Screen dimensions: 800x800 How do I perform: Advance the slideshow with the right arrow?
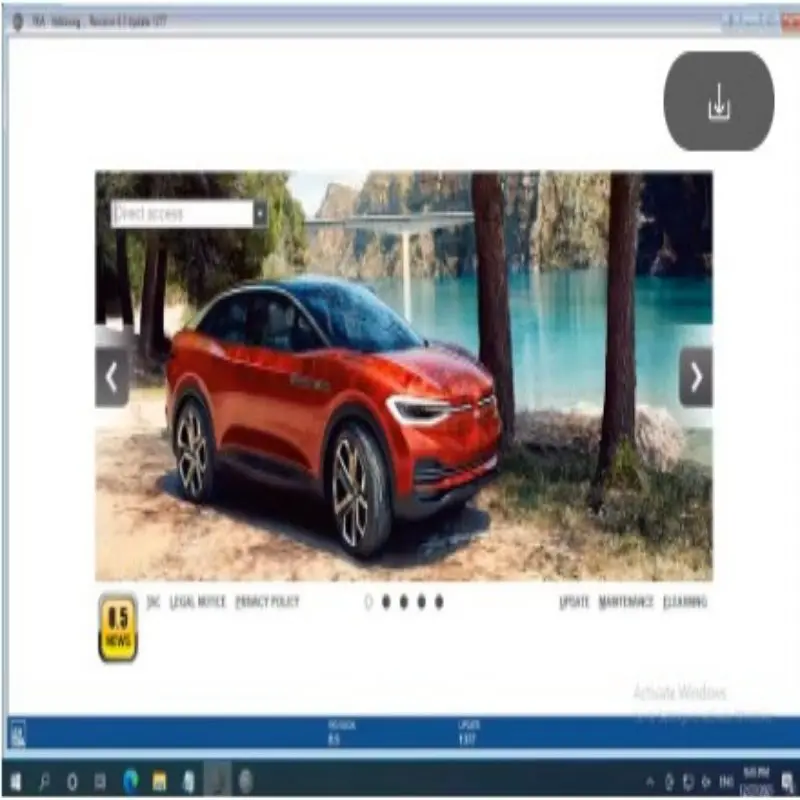tap(696, 377)
